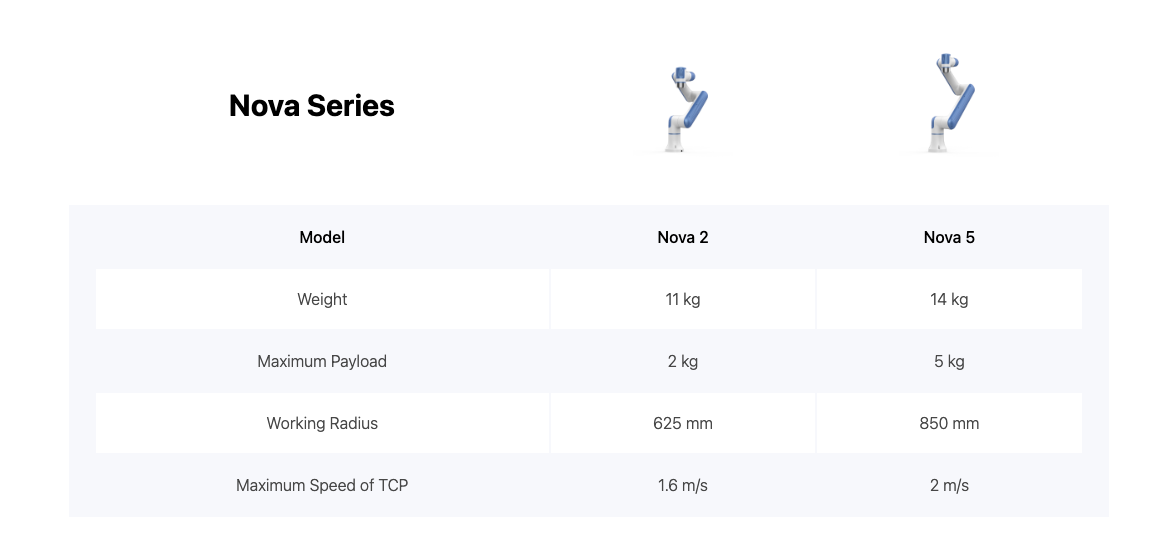
Task: Select the Nova Series heading
Action: point(312,106)
